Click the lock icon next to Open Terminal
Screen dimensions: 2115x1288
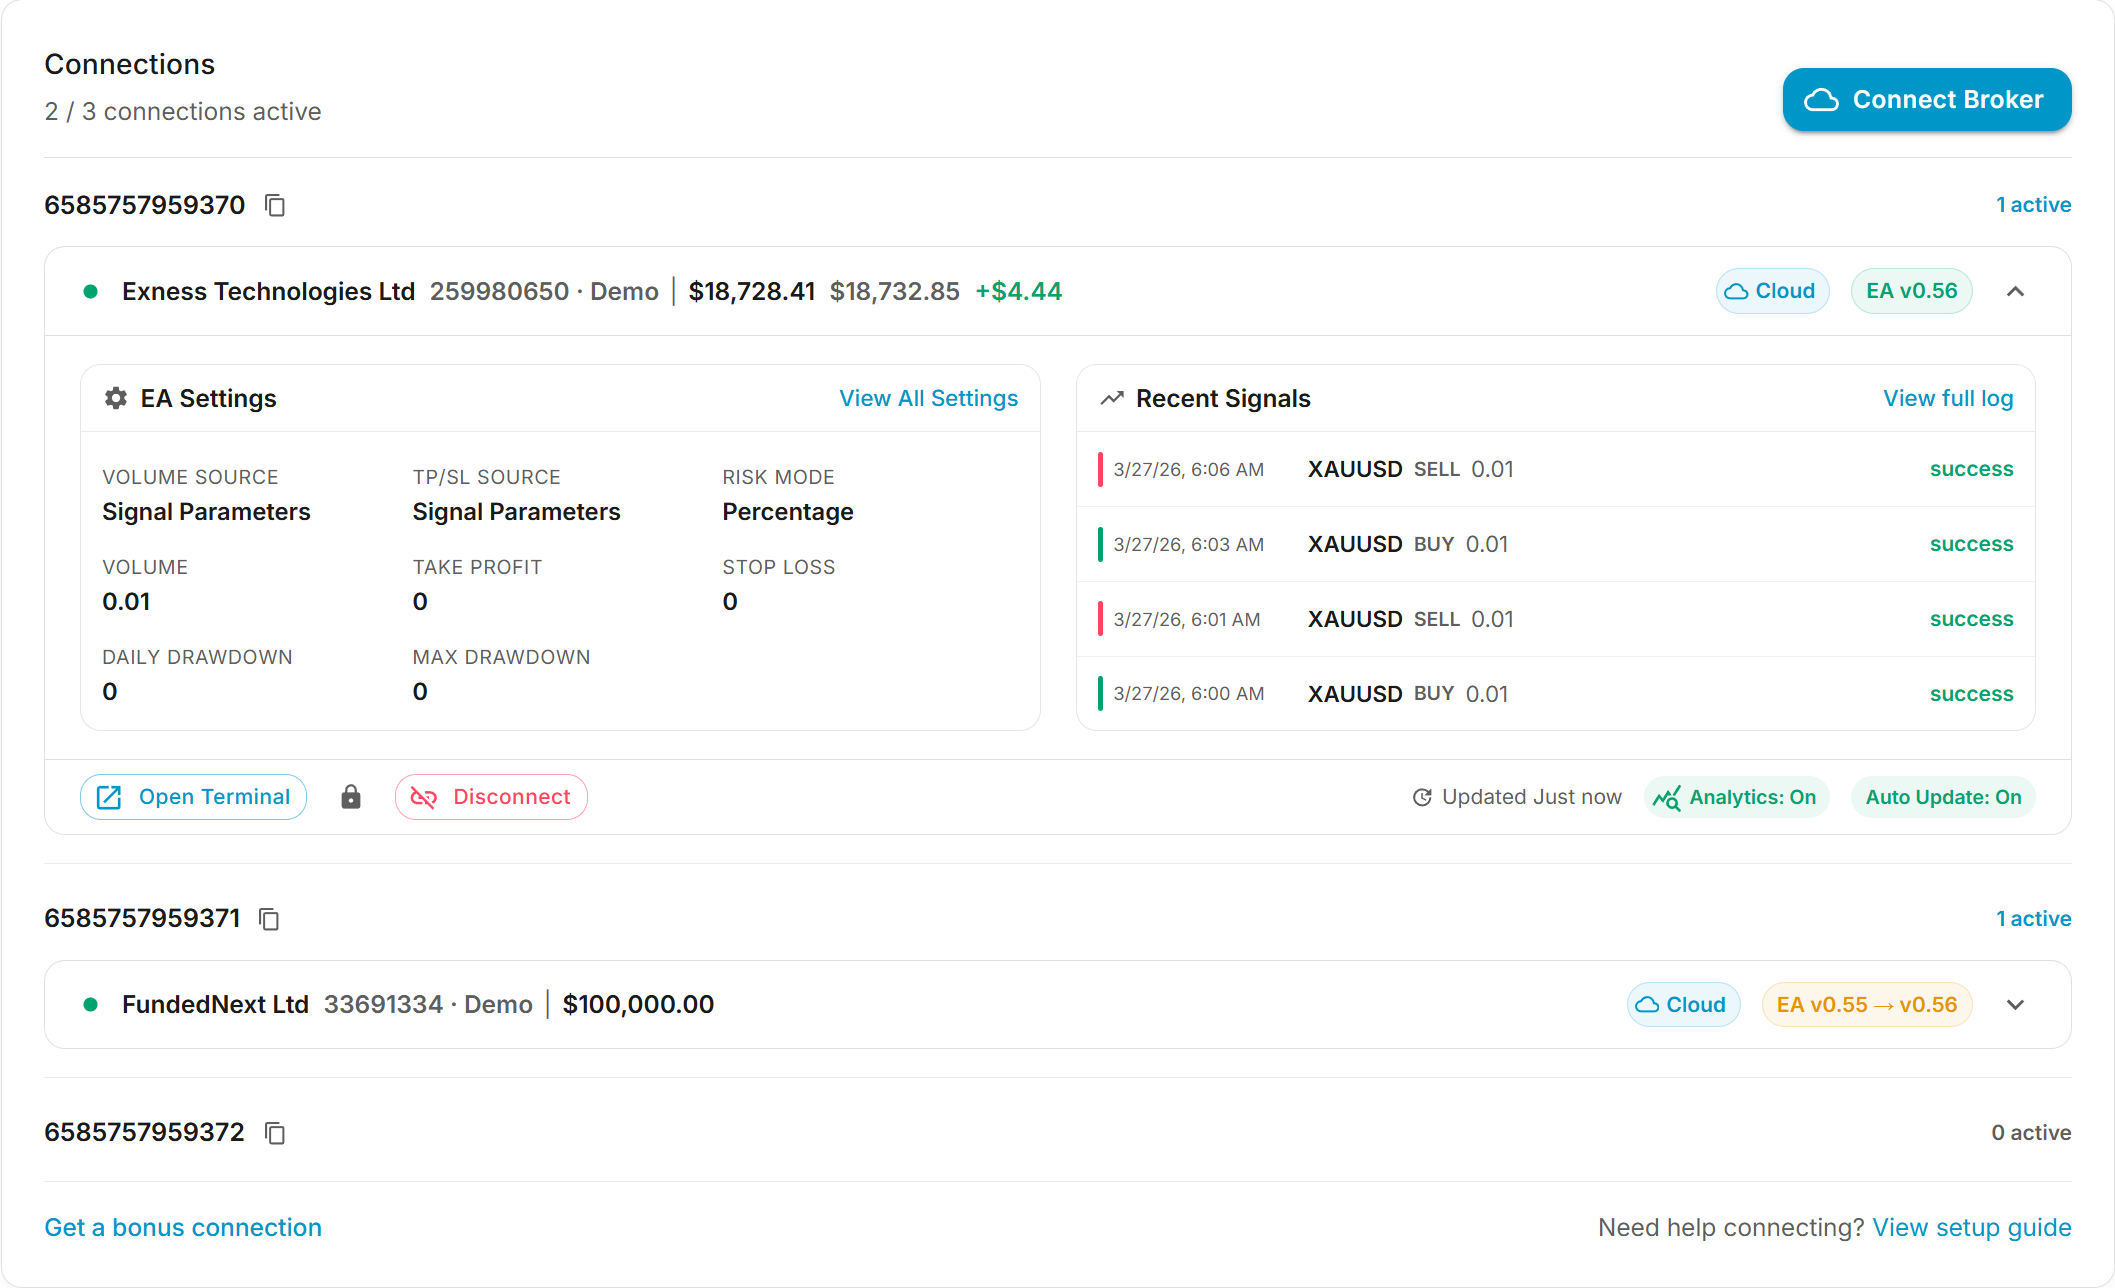pos(351,797)
